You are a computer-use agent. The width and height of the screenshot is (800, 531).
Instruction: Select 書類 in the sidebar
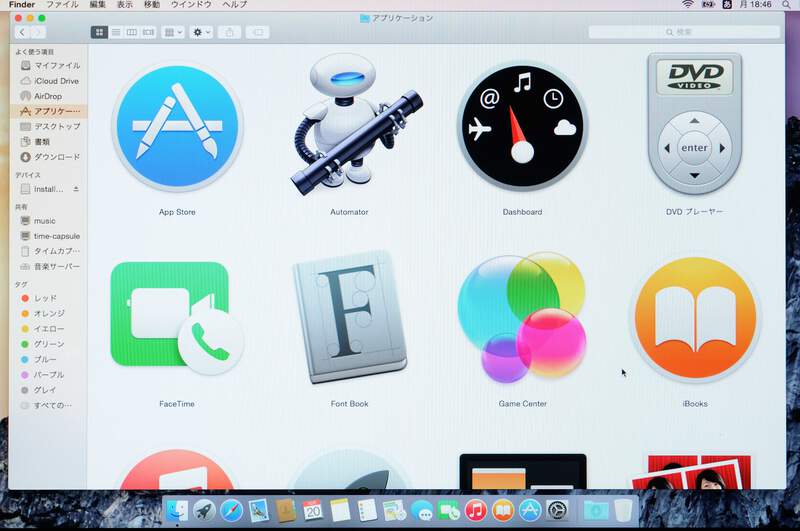(x=50, y=142)
